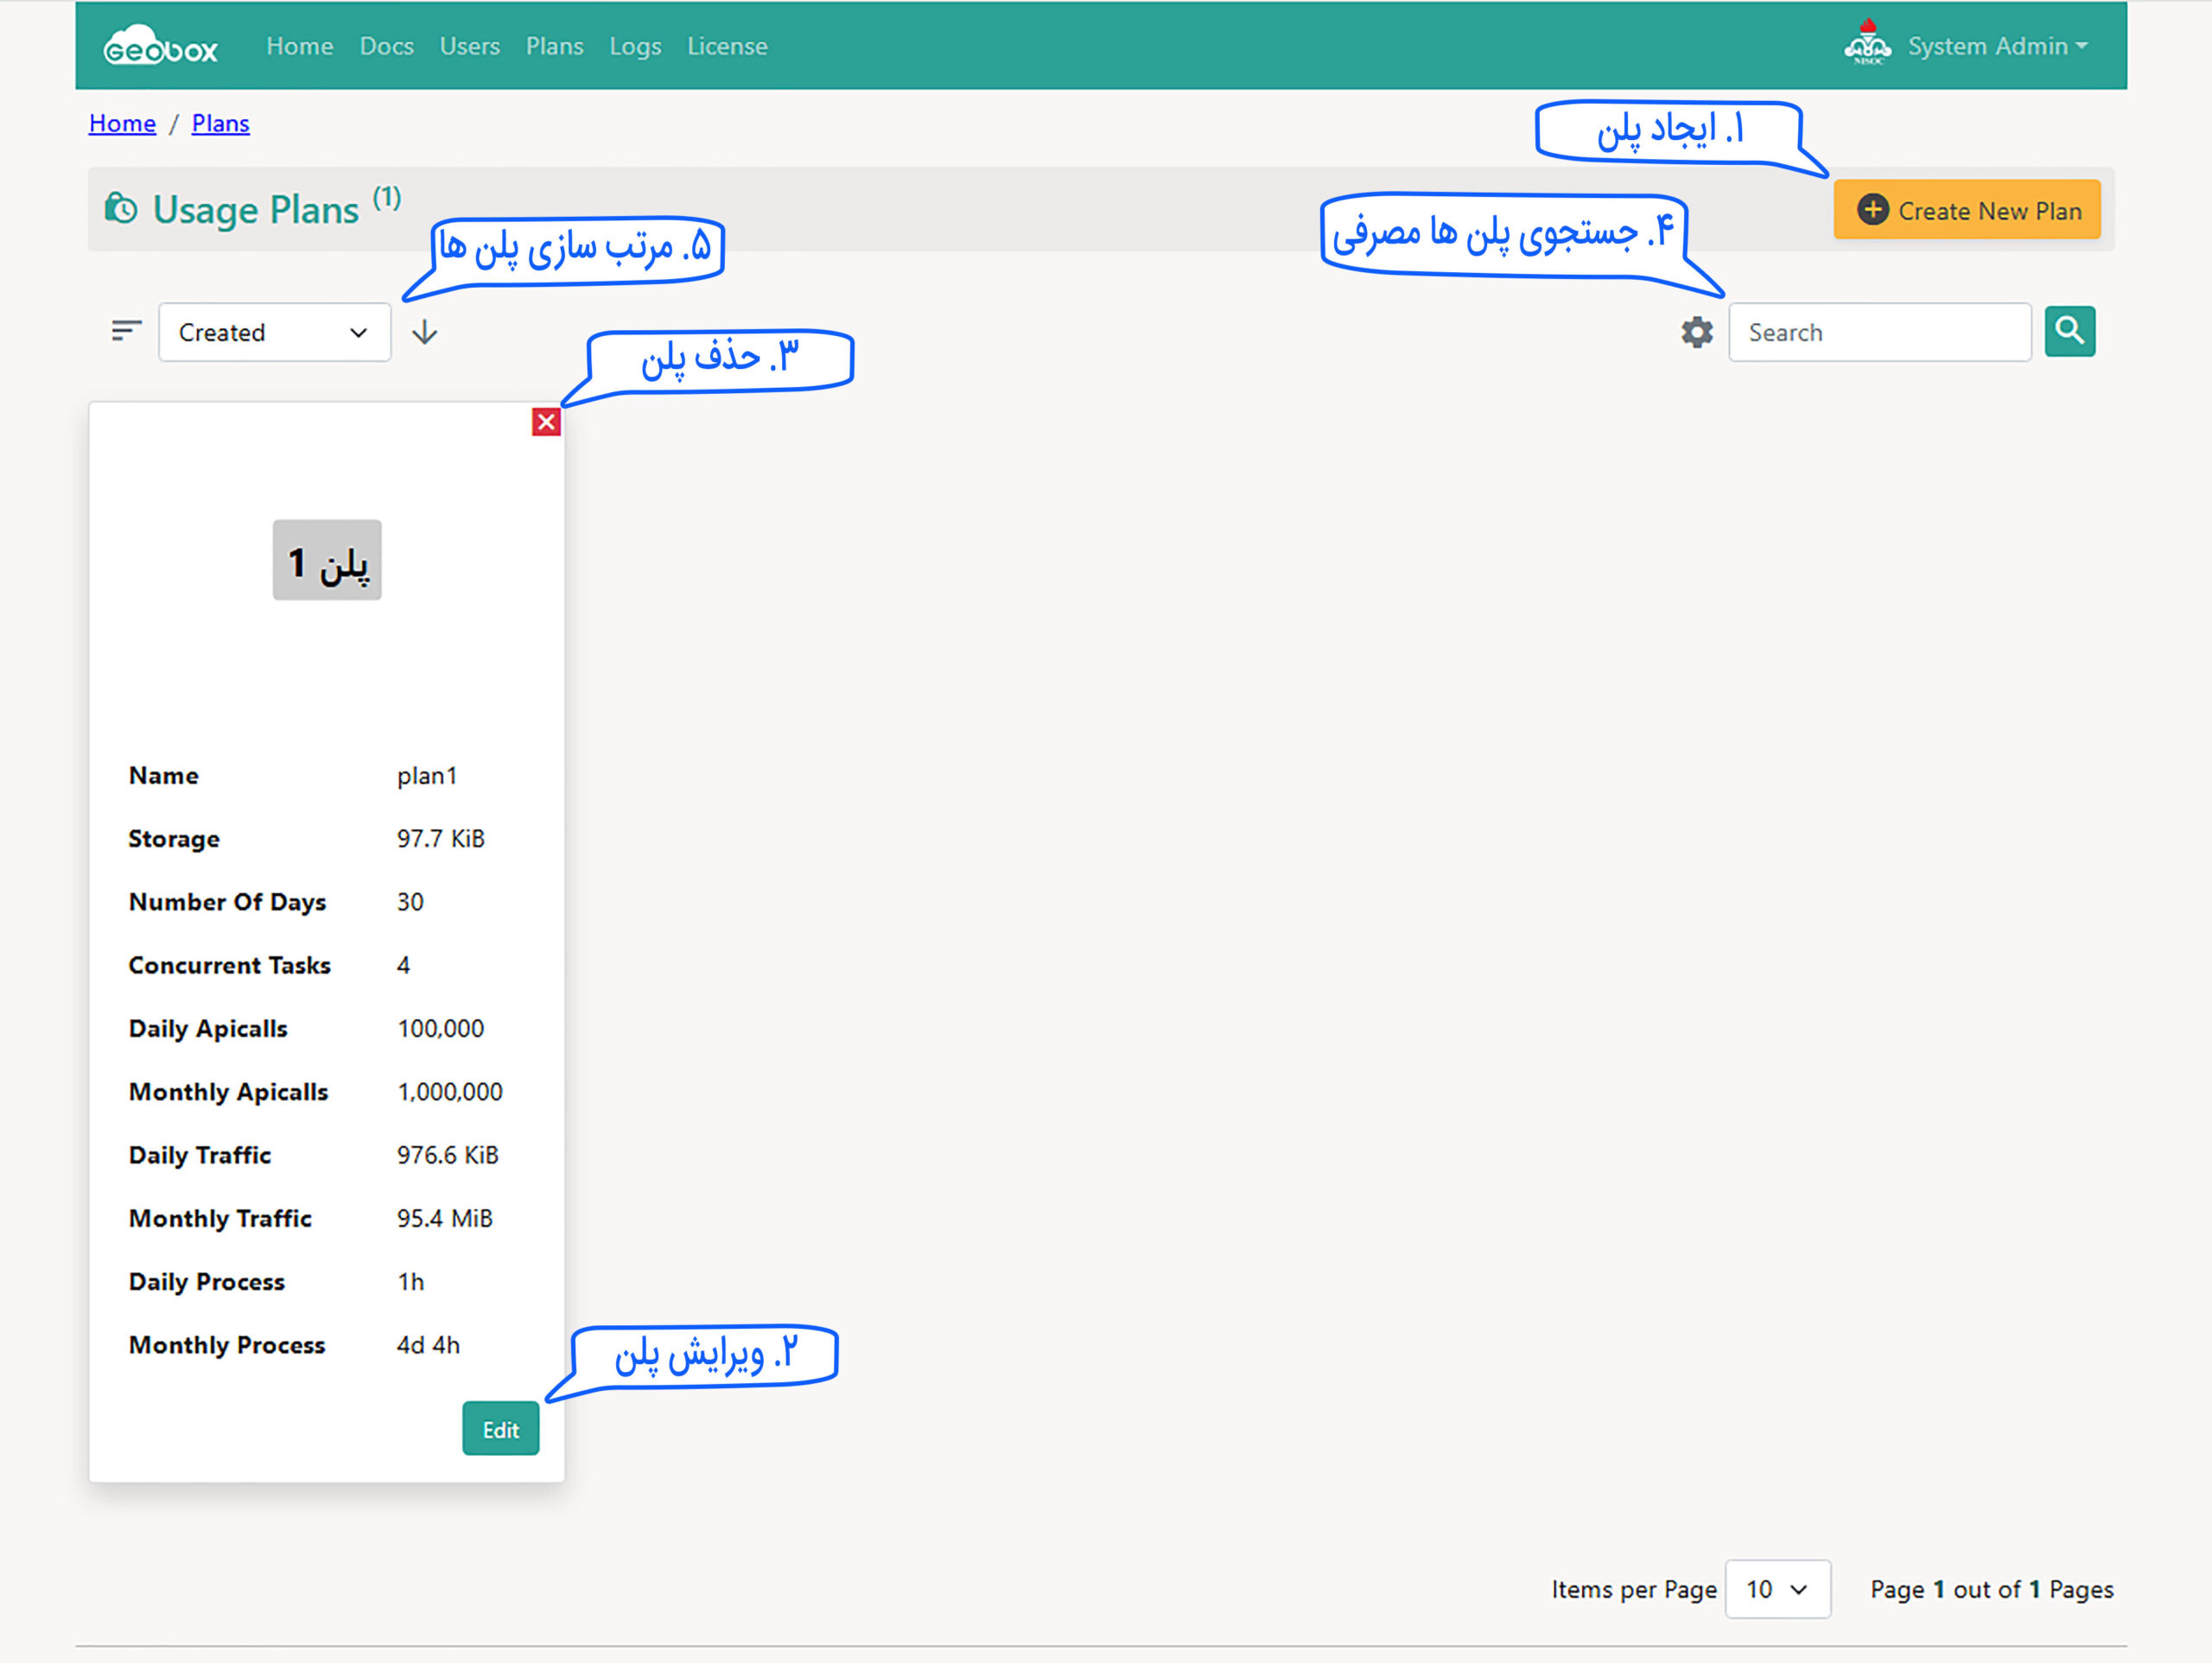Open Items per Page dropdown
This screenshot has height=1663, width=2212.
(1777, 1589)
